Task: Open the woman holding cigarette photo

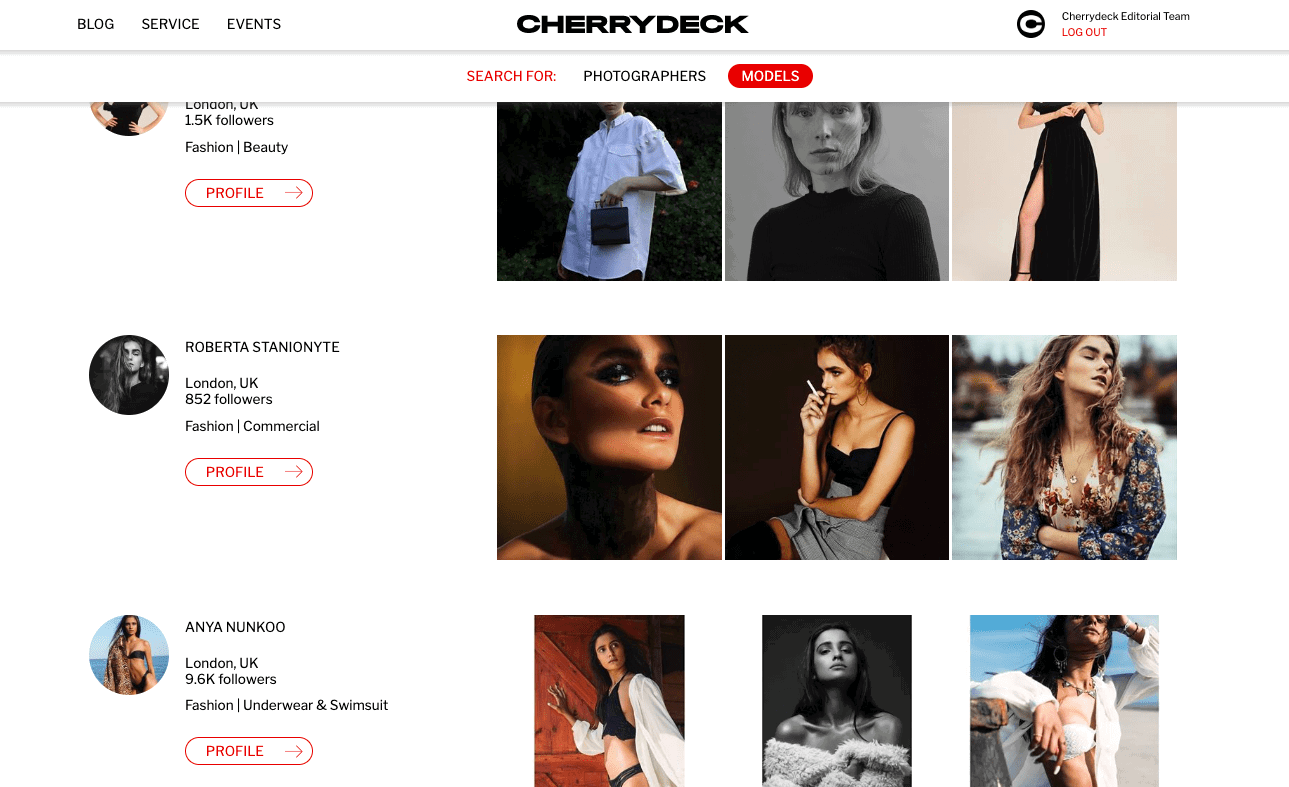Action: [x=837, y=447]
